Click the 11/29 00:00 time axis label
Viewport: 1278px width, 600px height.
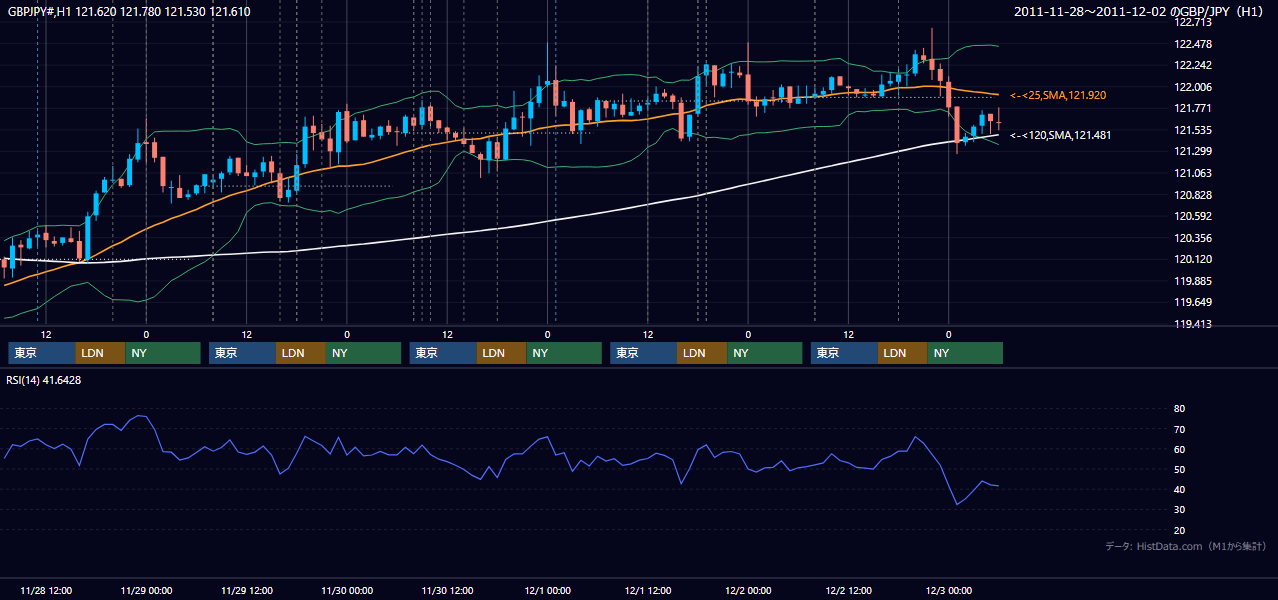pyautogui.click(x=146, y=590)
